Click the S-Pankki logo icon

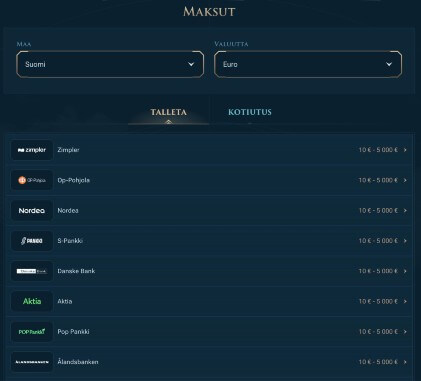32,241
